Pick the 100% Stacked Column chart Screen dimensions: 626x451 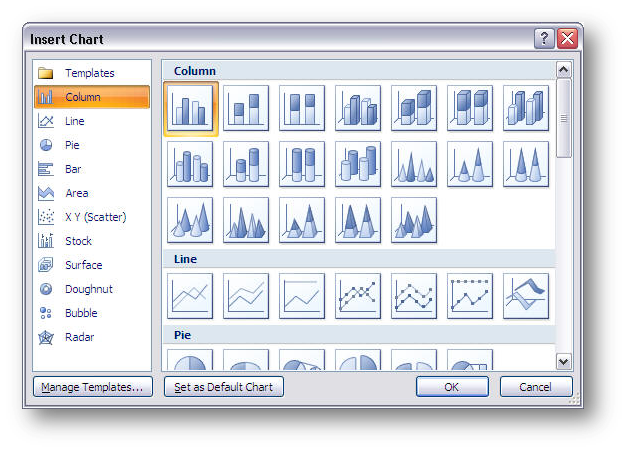click(302, 108)
